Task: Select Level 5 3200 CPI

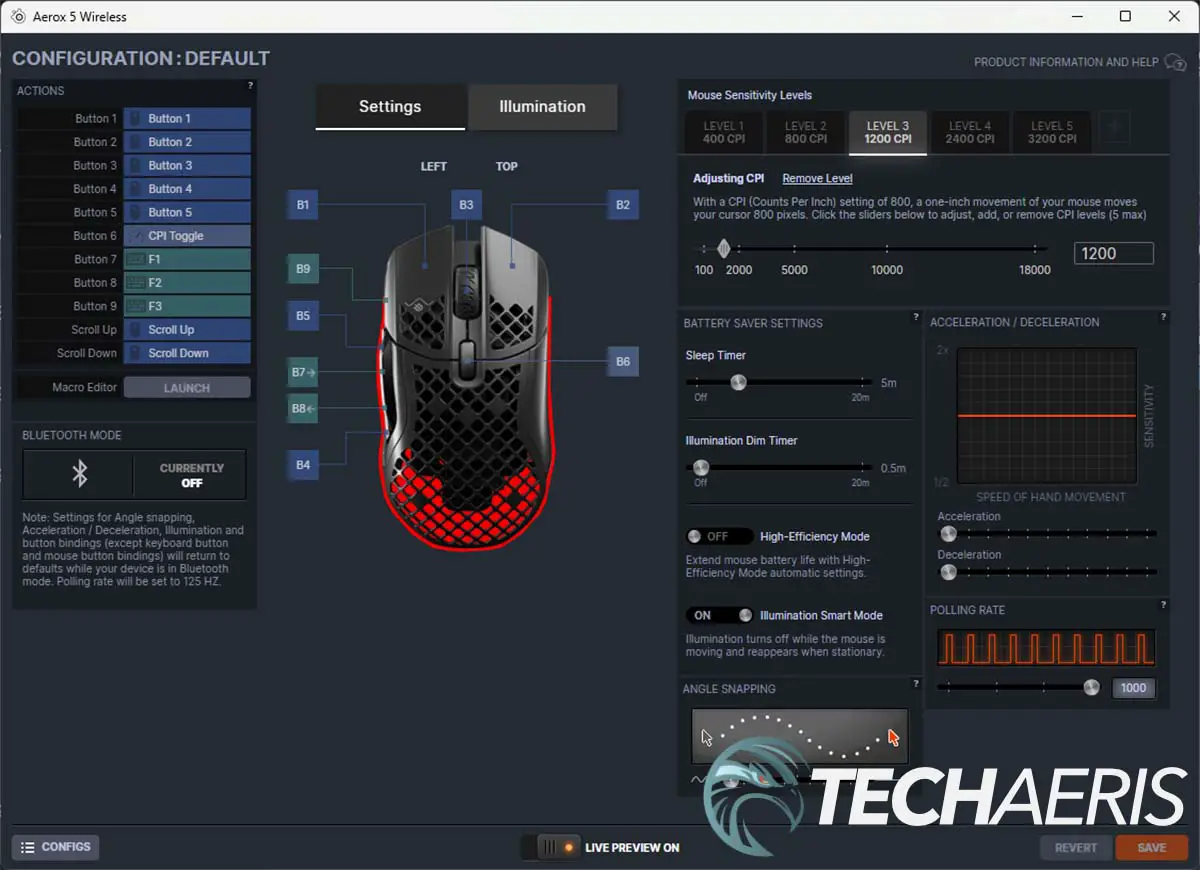Action: 1052,132
